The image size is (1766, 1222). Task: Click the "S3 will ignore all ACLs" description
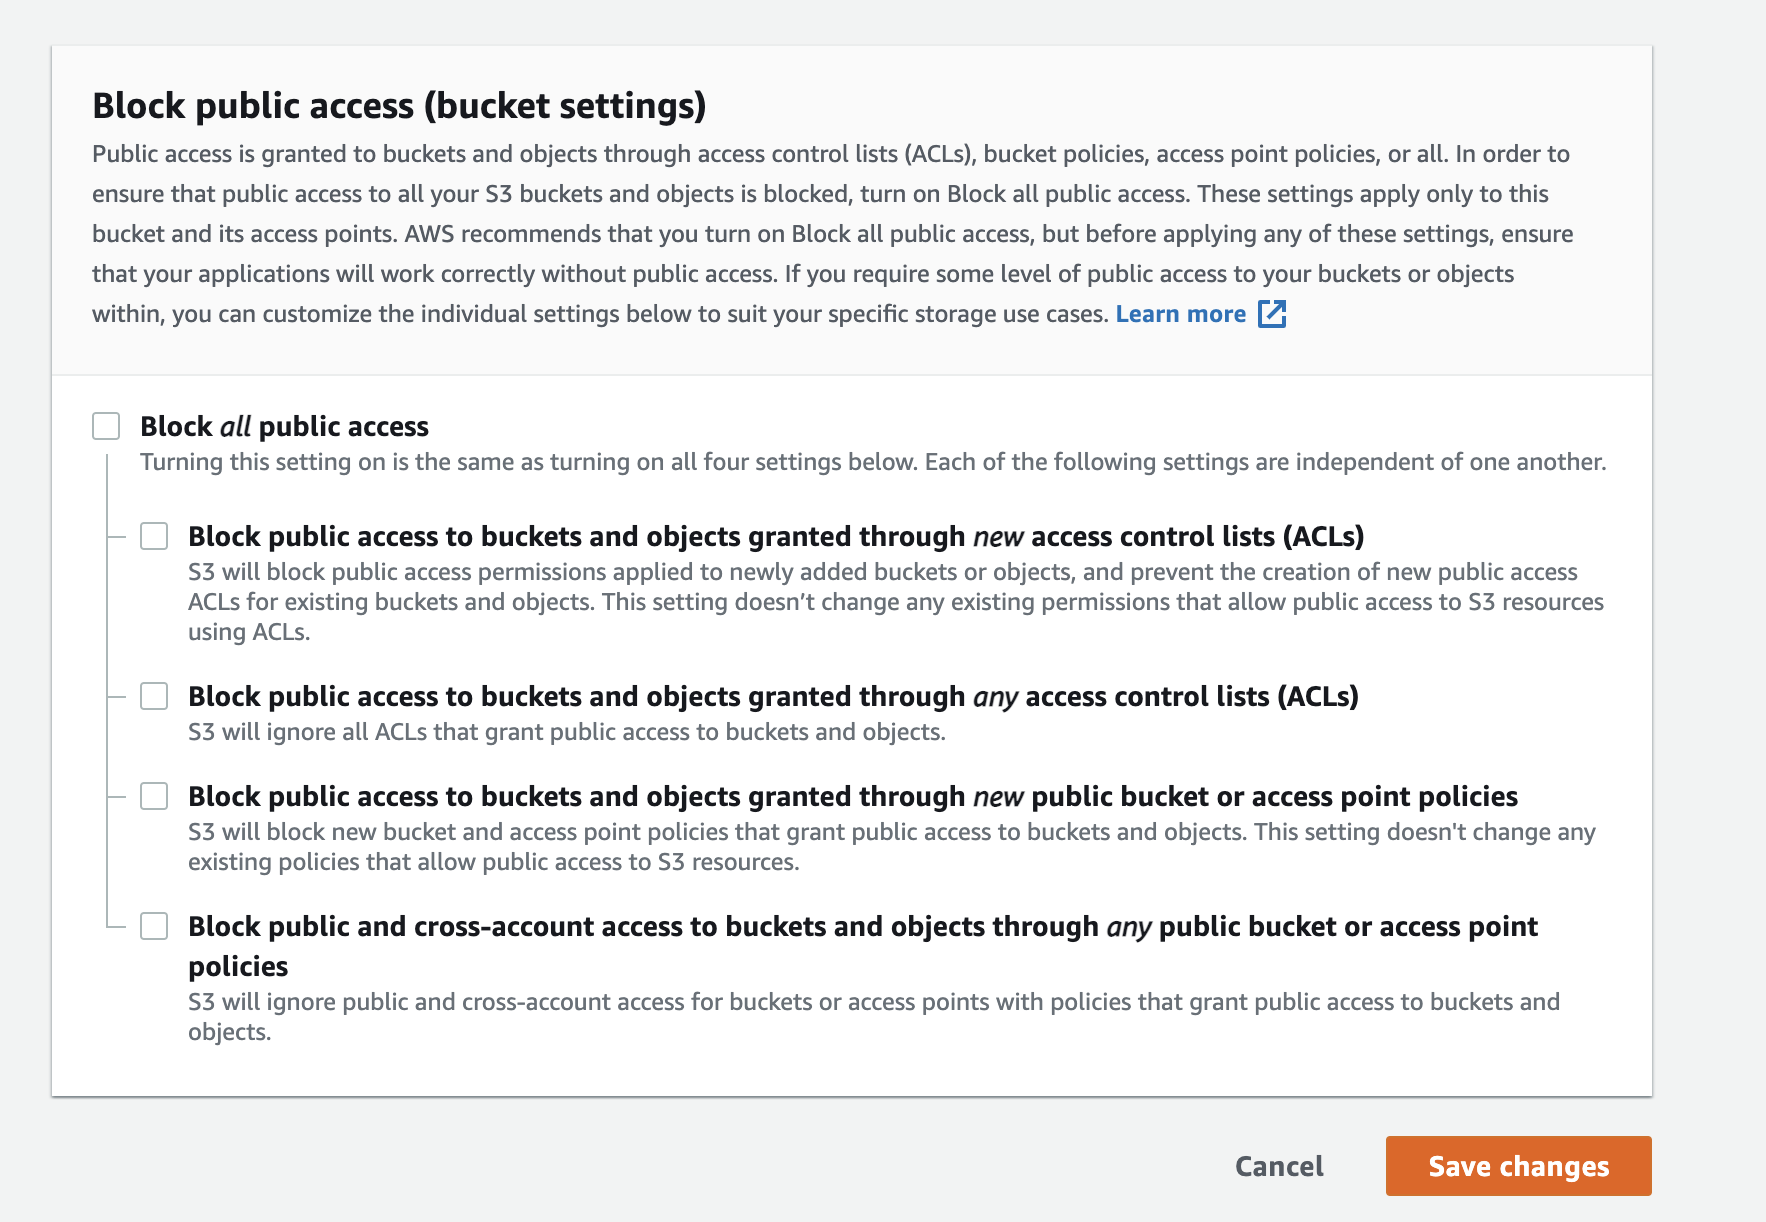tap(566, 732)
